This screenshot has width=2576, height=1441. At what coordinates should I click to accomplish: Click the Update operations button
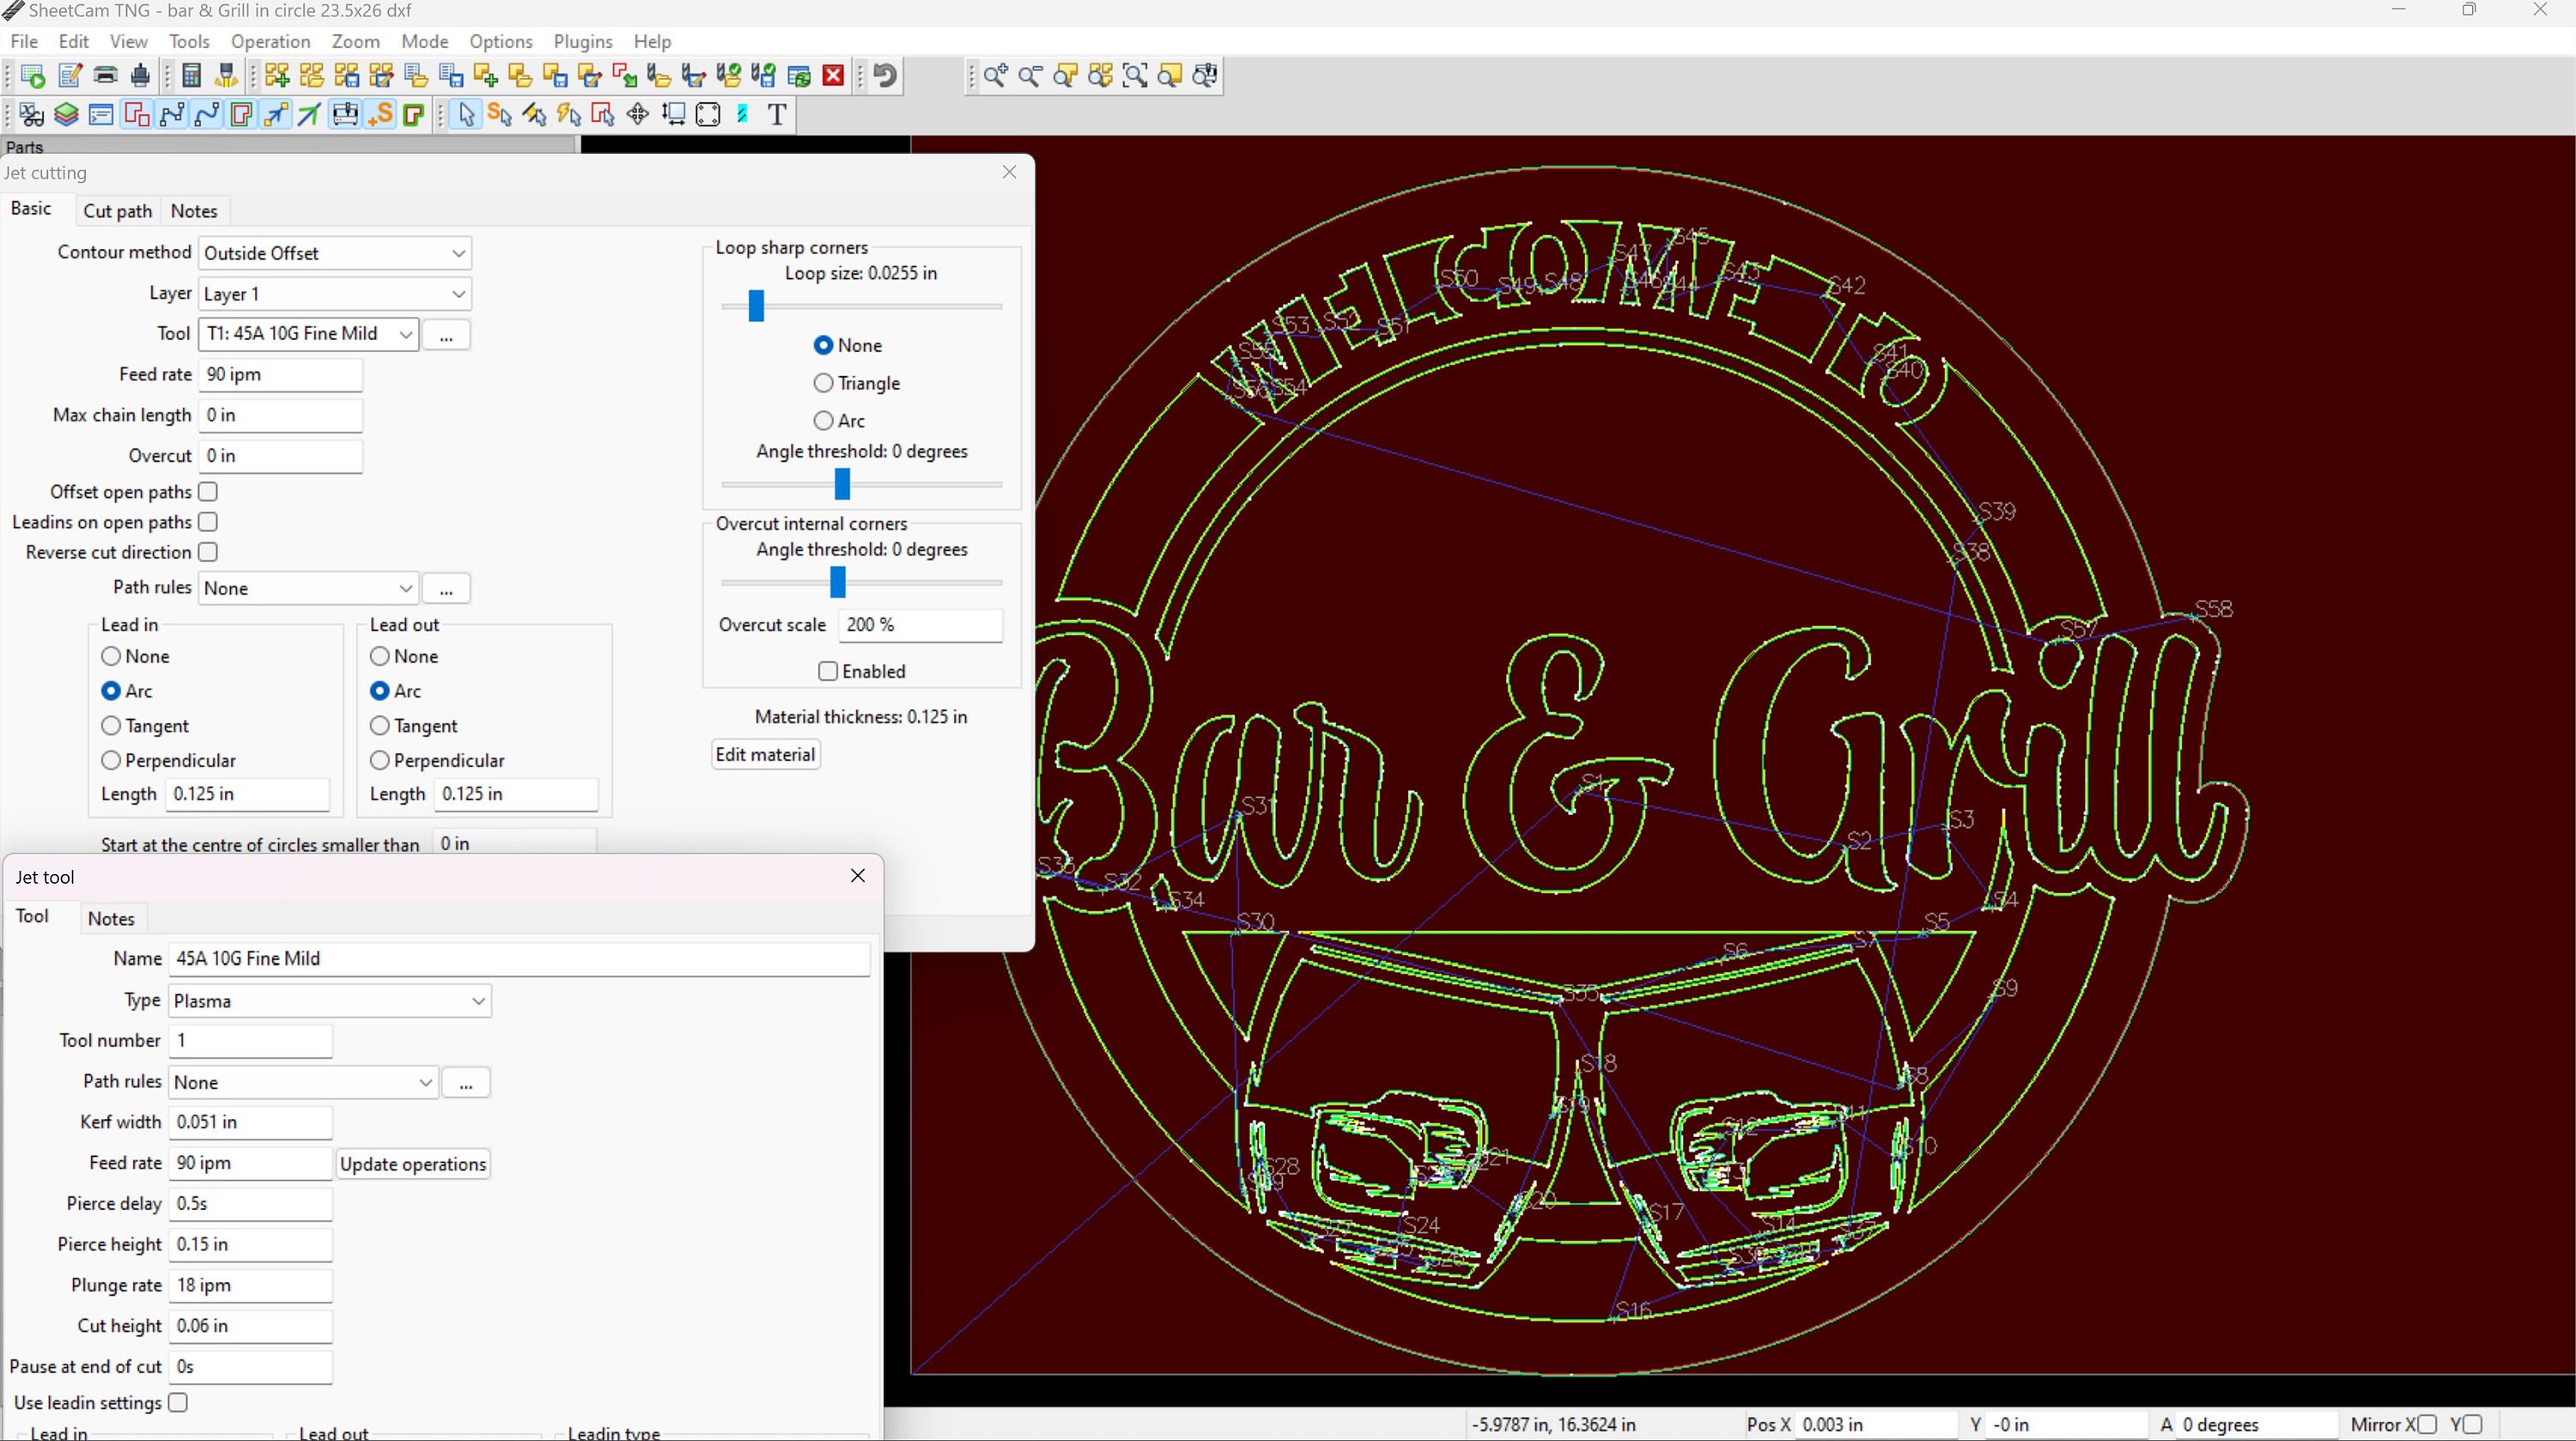point(413,1164)
